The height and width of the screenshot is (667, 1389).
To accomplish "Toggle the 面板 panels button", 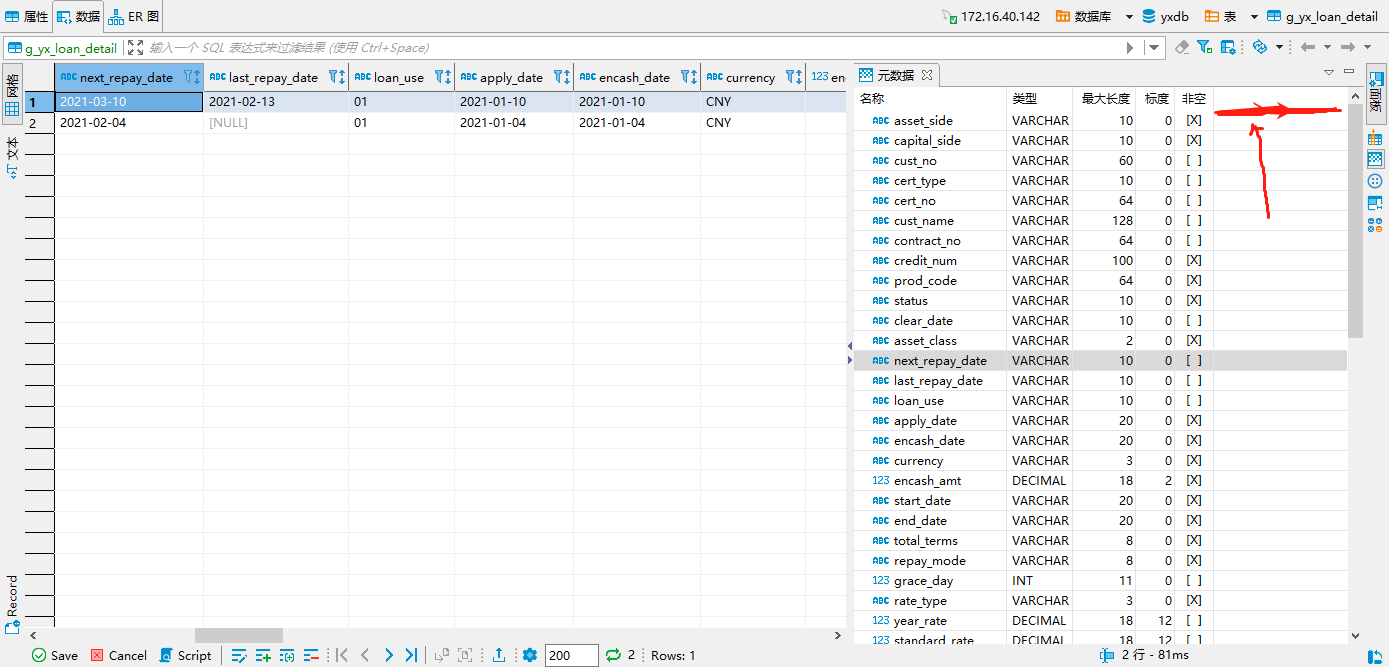I will 1376,94.
